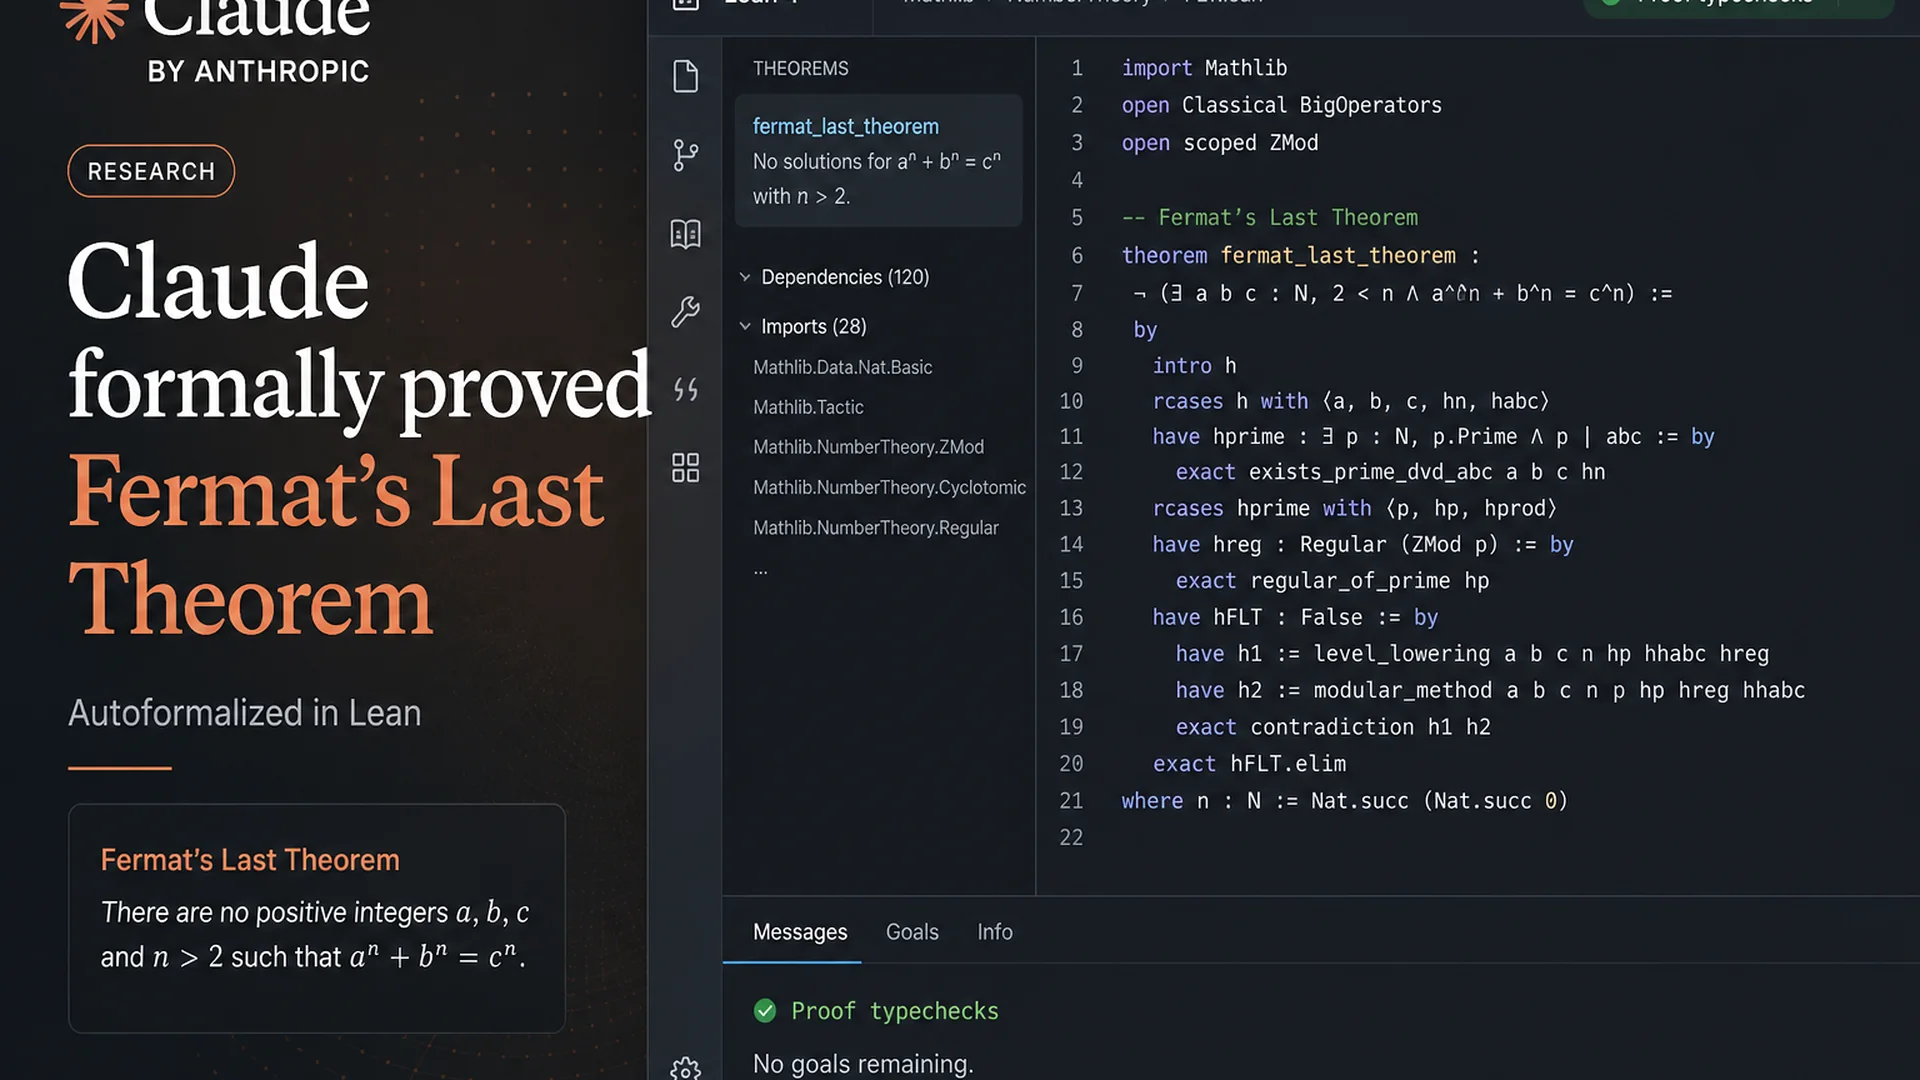This screenshot has height=1080, width=1920.
Task: Click the '-- Fermat's Last Theorem' comment
Action: point(1270,218)
